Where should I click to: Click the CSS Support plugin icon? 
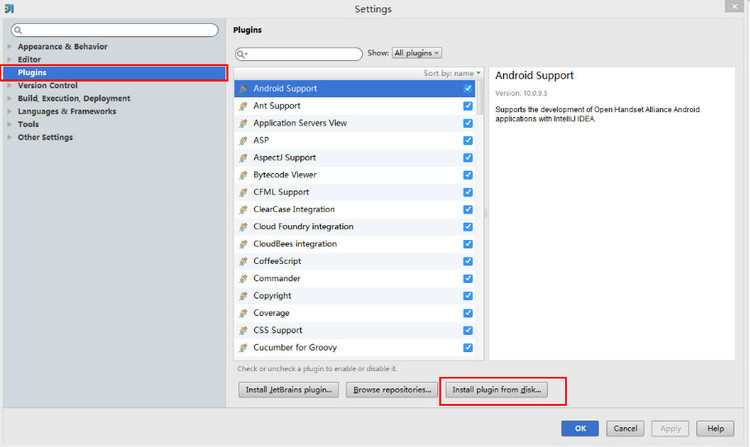(243, 330)
